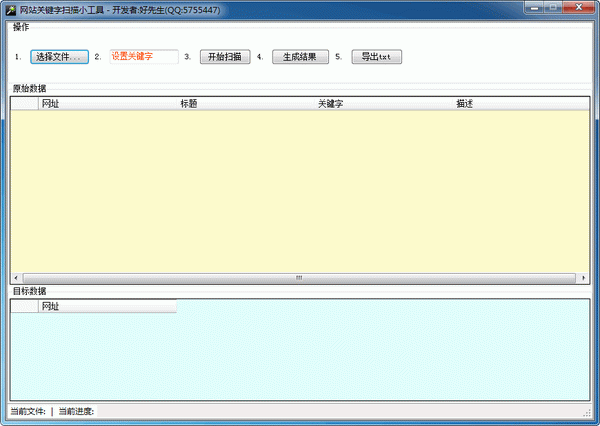Click the 目标数据 group label
The height and width of the screenshot is (426, 600).
pos(29,291)
